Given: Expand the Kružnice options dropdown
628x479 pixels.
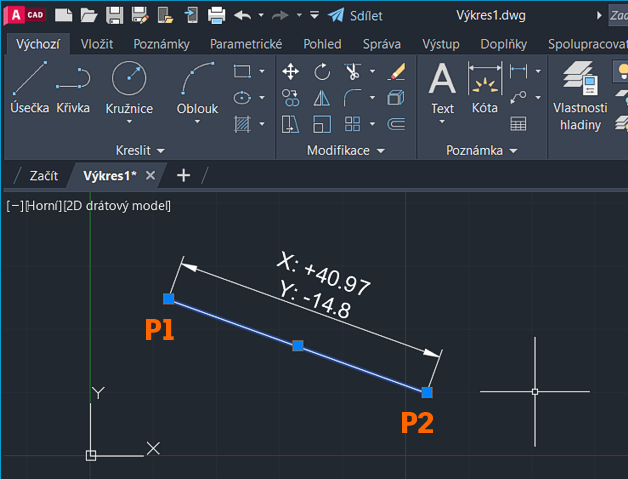Looking at the screenshot, I should point(129,122).
